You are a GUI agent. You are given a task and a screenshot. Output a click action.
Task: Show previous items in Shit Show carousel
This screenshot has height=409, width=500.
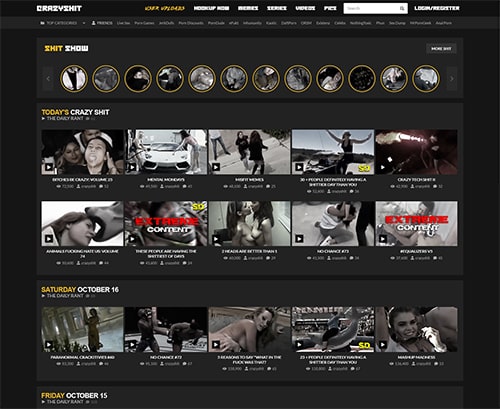point(48,79)
